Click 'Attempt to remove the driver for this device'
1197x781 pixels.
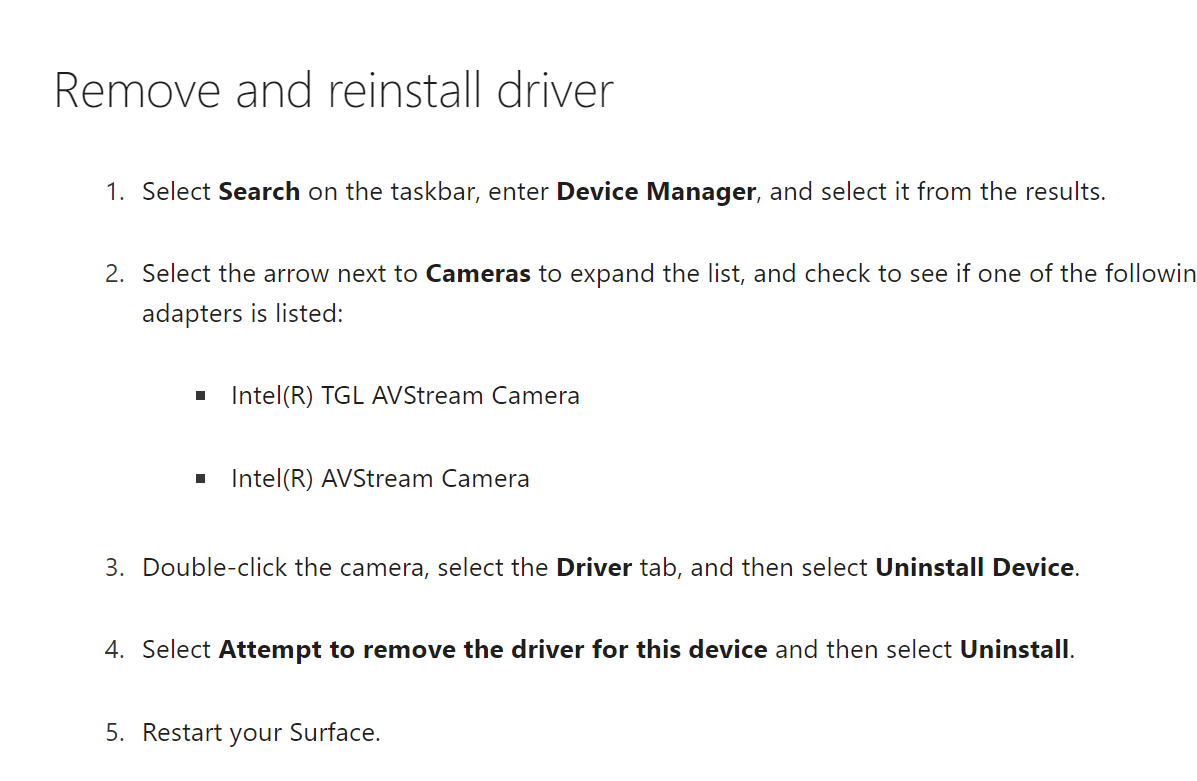point(493,650)
